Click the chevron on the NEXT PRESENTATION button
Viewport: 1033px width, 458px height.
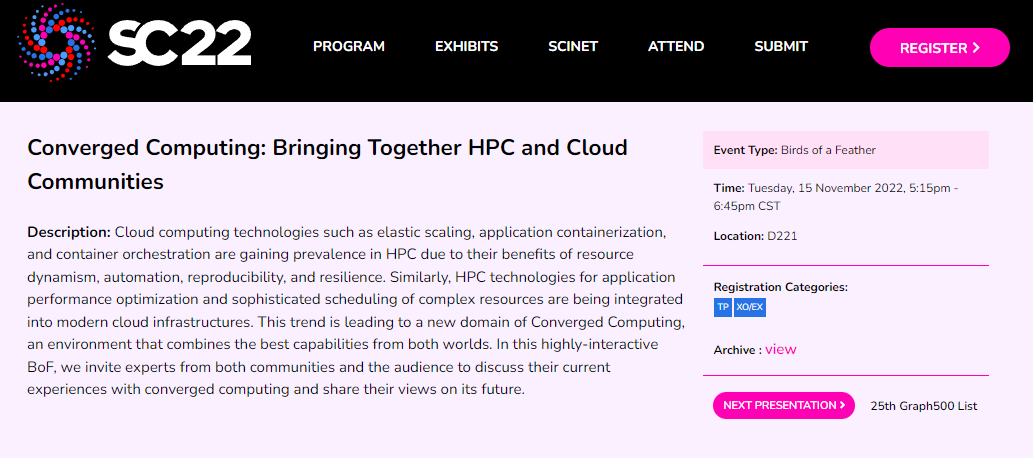843,405
